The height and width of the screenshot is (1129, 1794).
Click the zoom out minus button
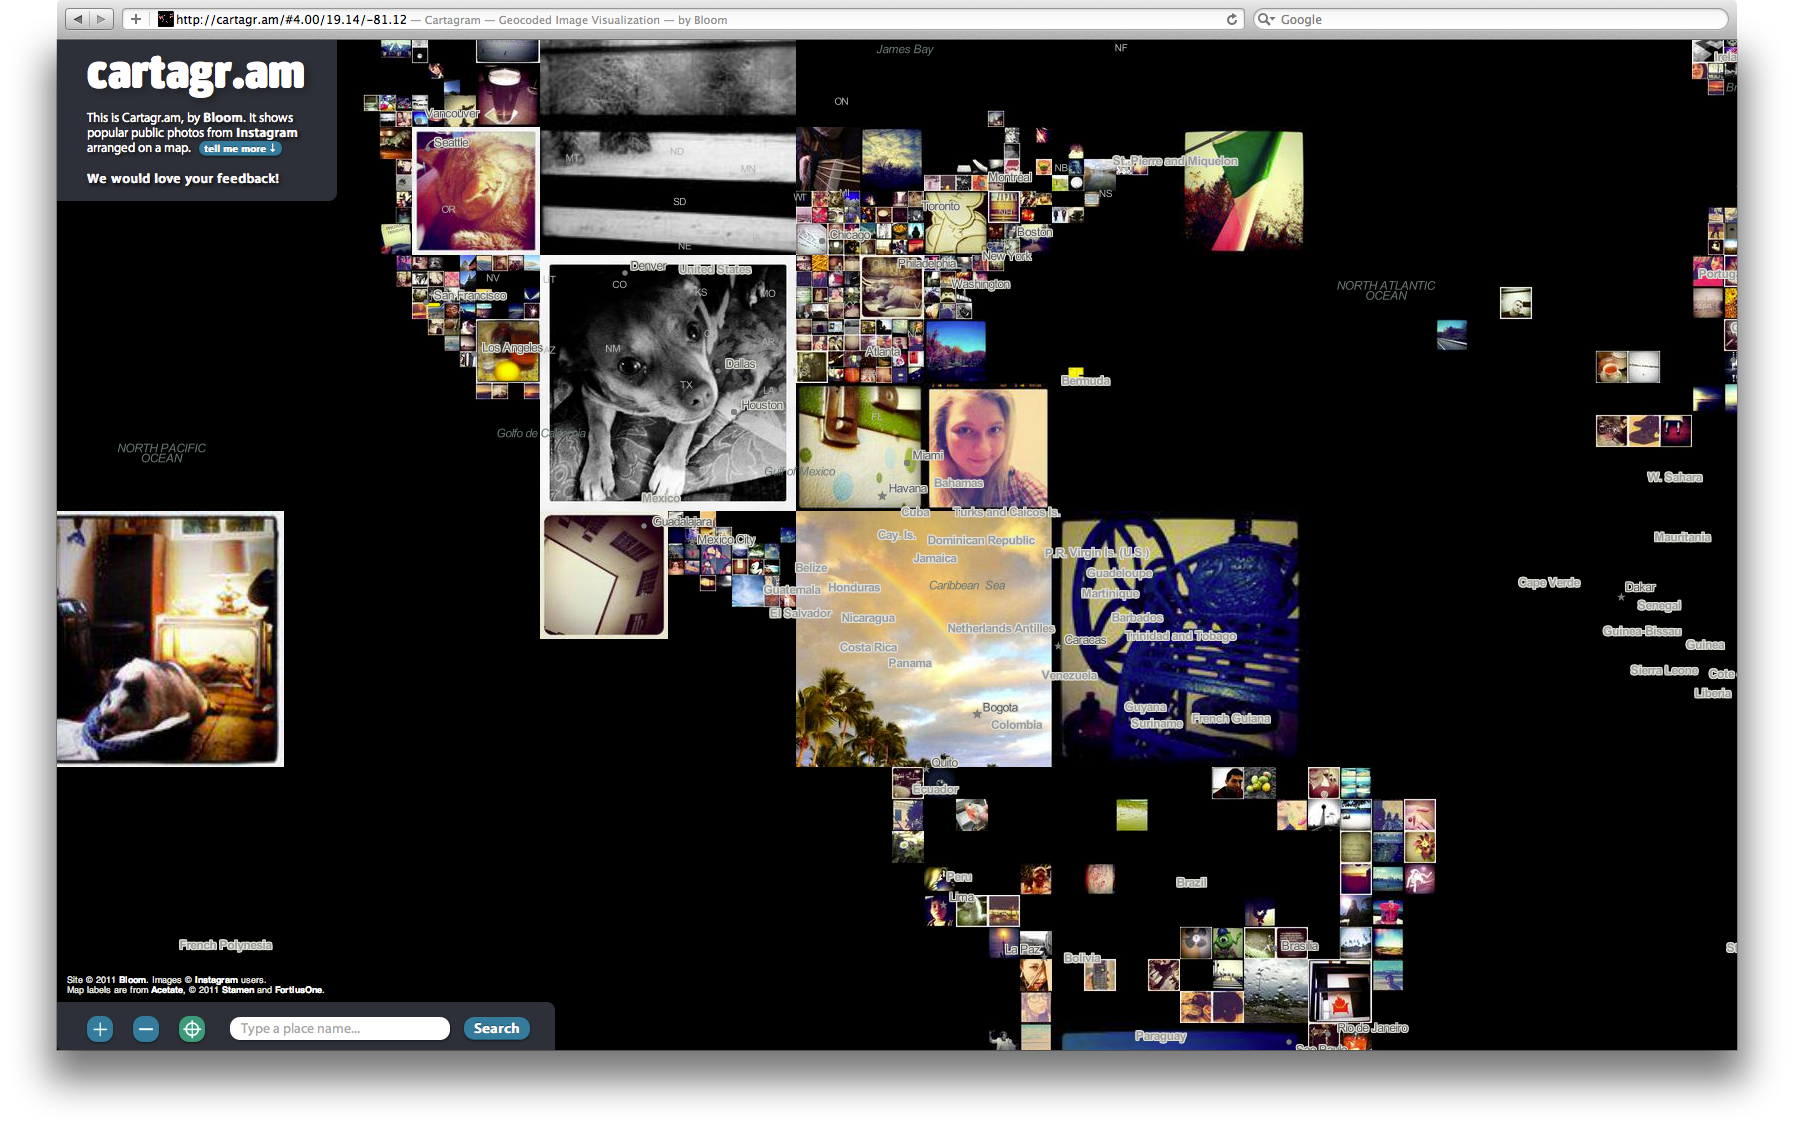tap(146, 1028)
